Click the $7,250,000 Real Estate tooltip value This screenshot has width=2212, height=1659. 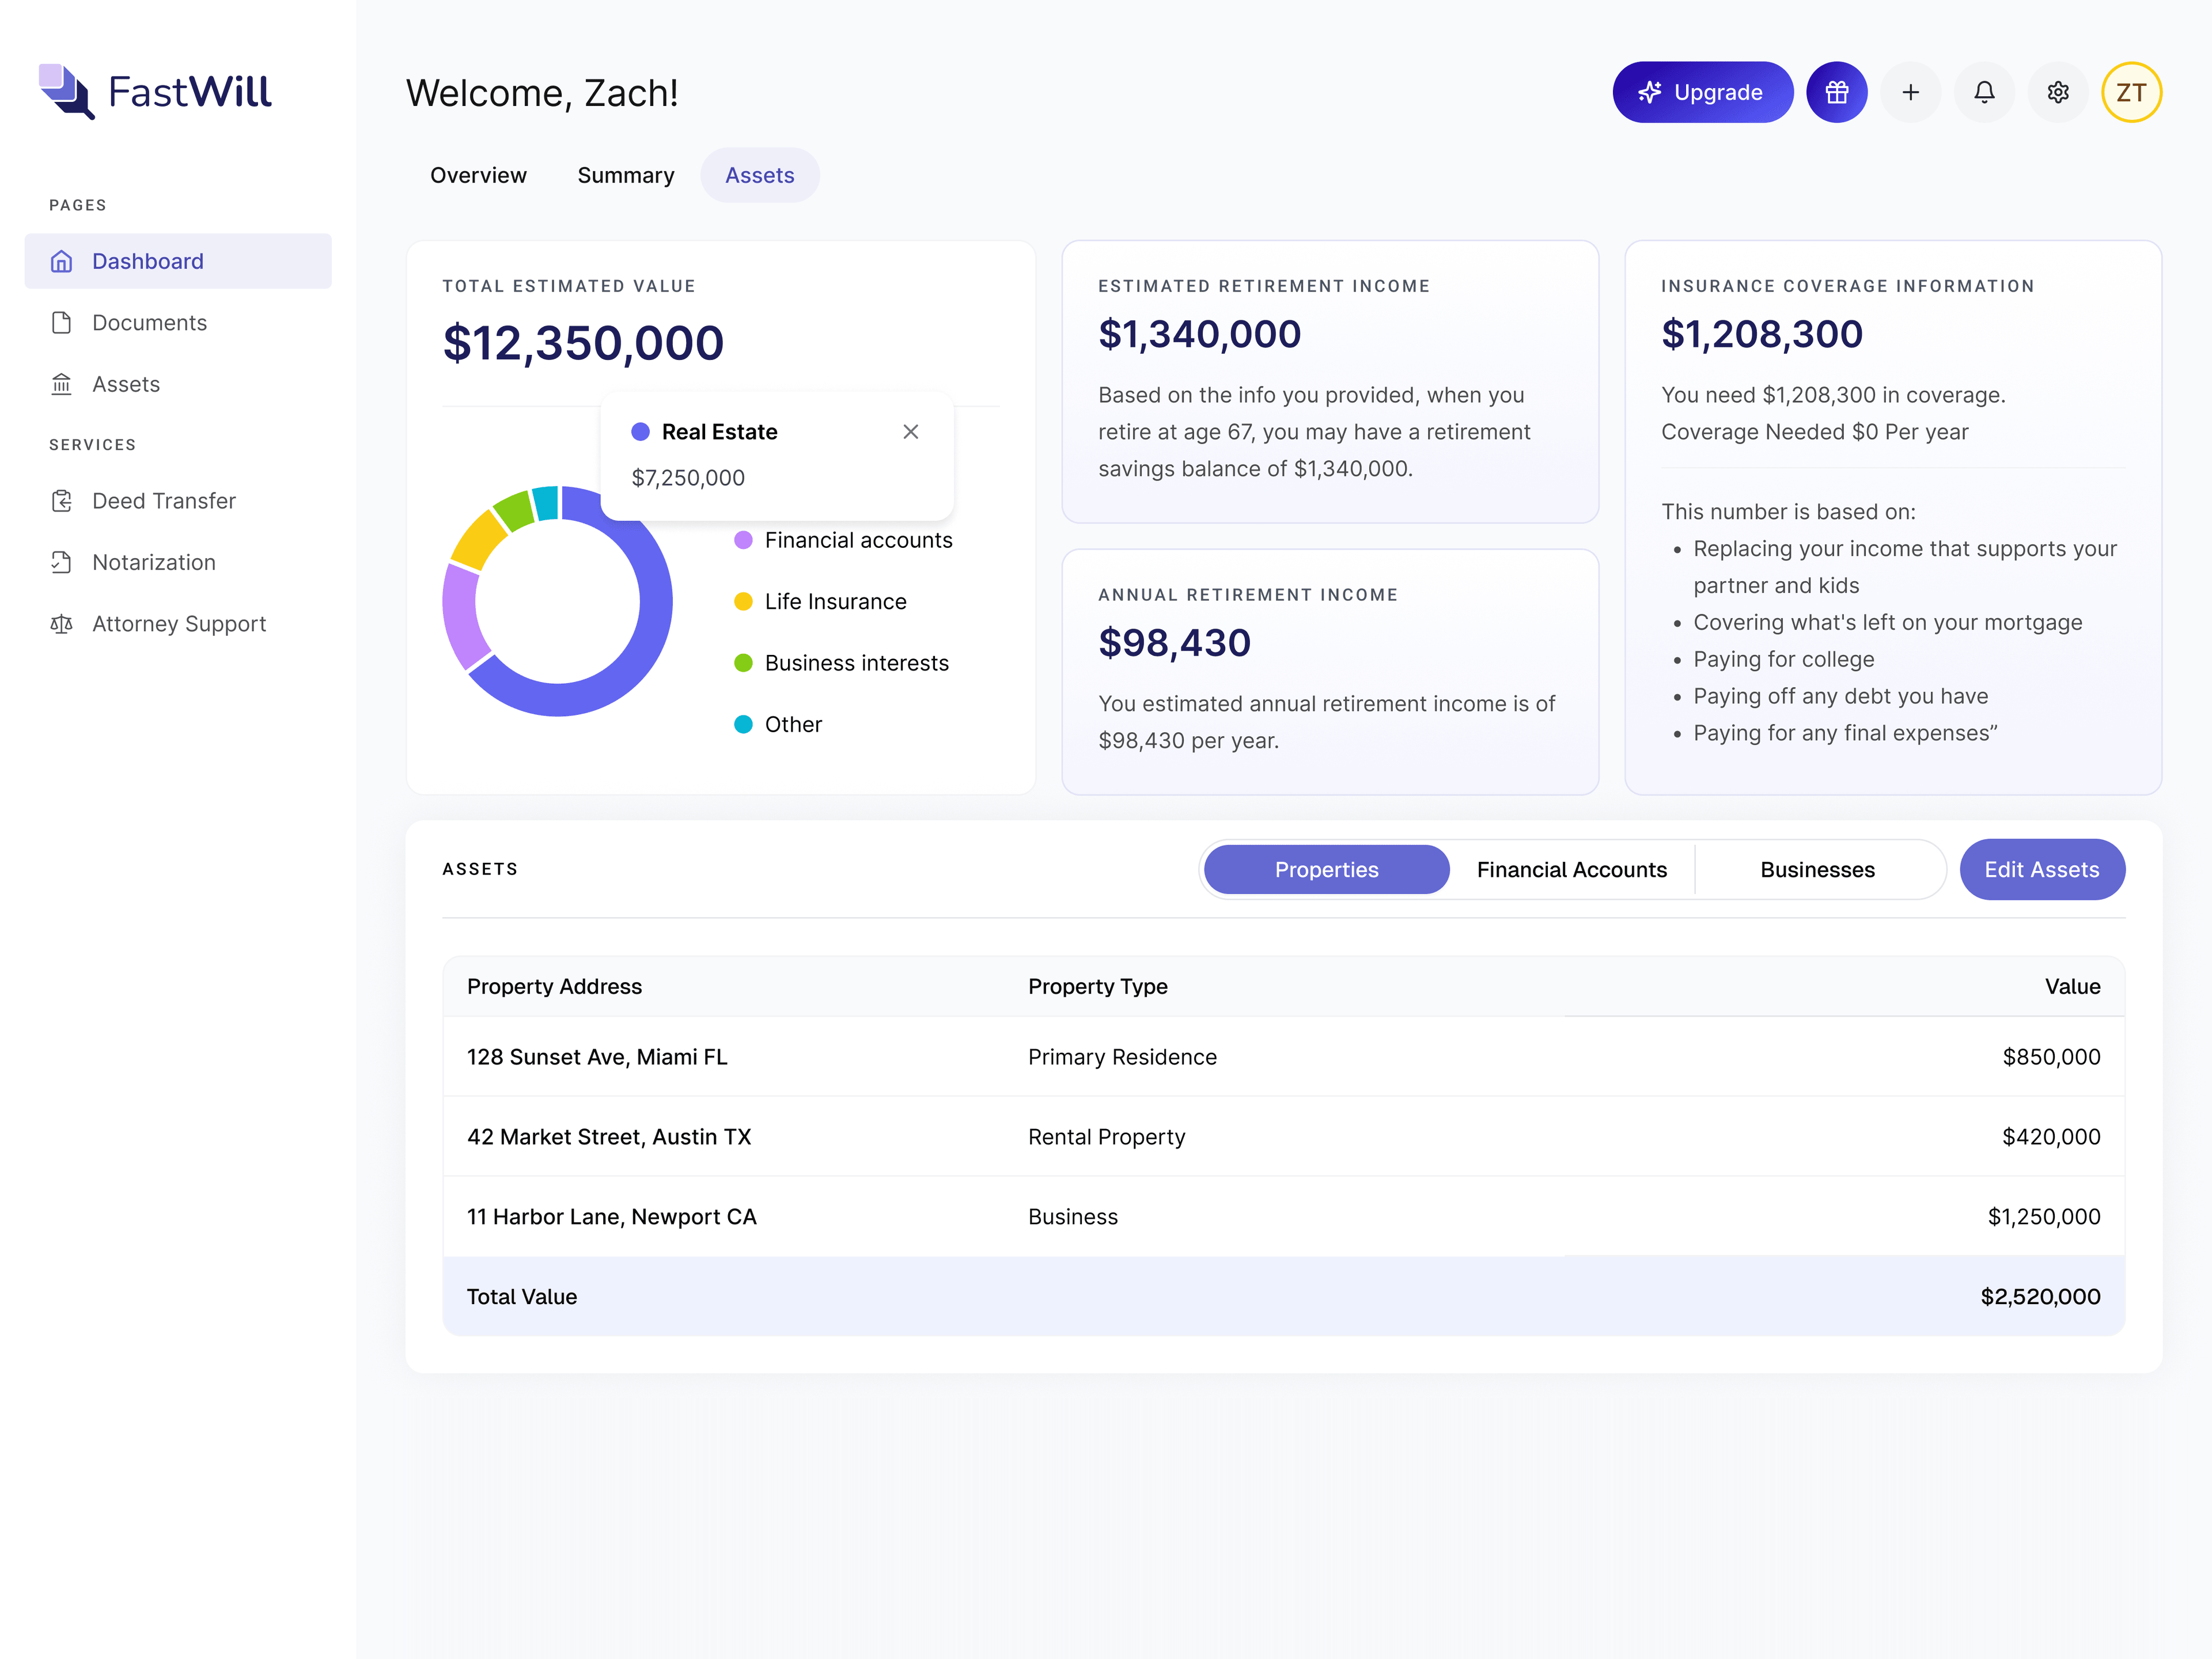click(688, 478)
